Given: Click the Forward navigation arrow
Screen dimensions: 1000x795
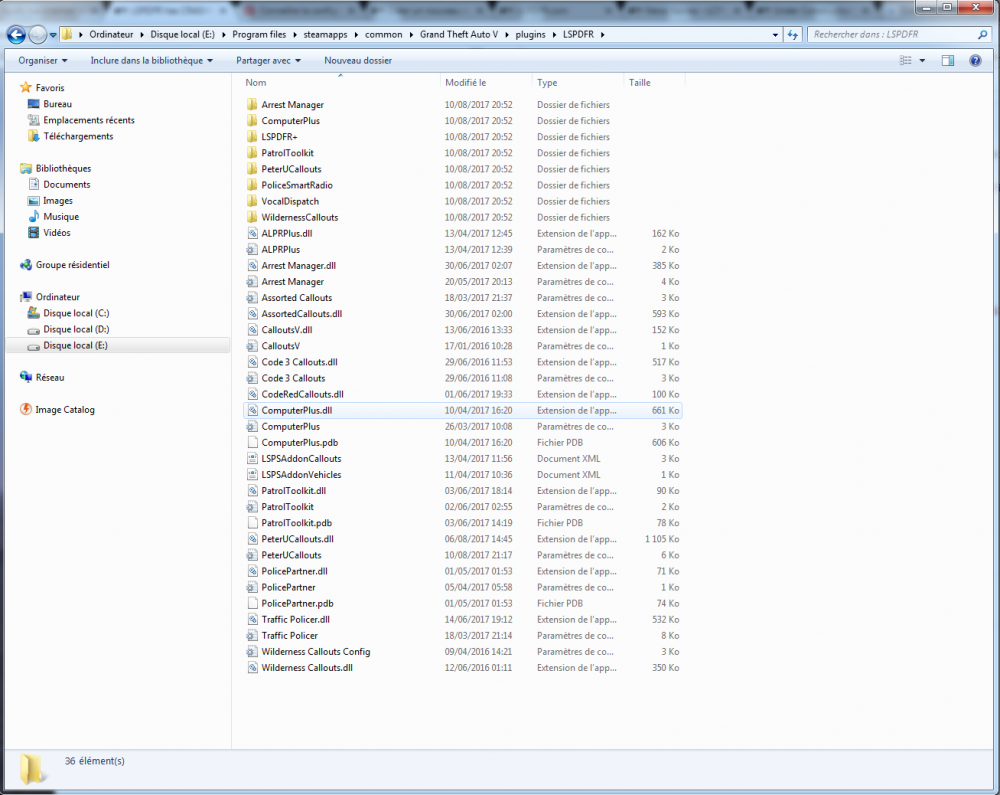Looking at the screenshot, I should 38,34.
